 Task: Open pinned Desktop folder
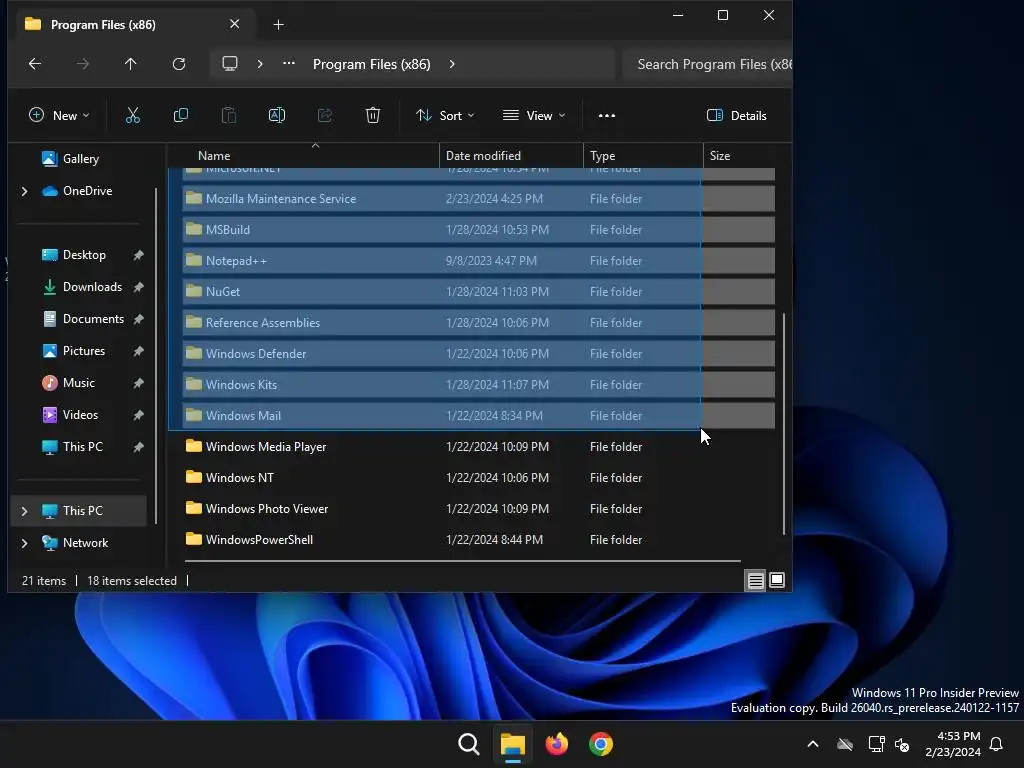pyautogui.click(x=84, y=255)
